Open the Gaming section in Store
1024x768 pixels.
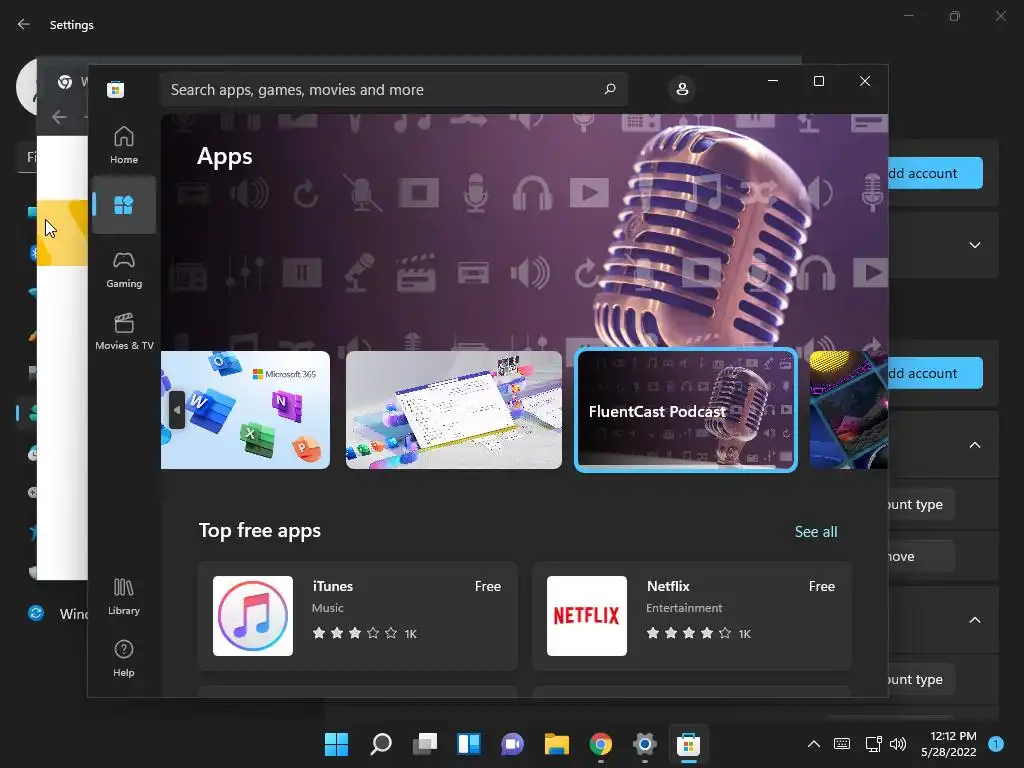point(123,269)
